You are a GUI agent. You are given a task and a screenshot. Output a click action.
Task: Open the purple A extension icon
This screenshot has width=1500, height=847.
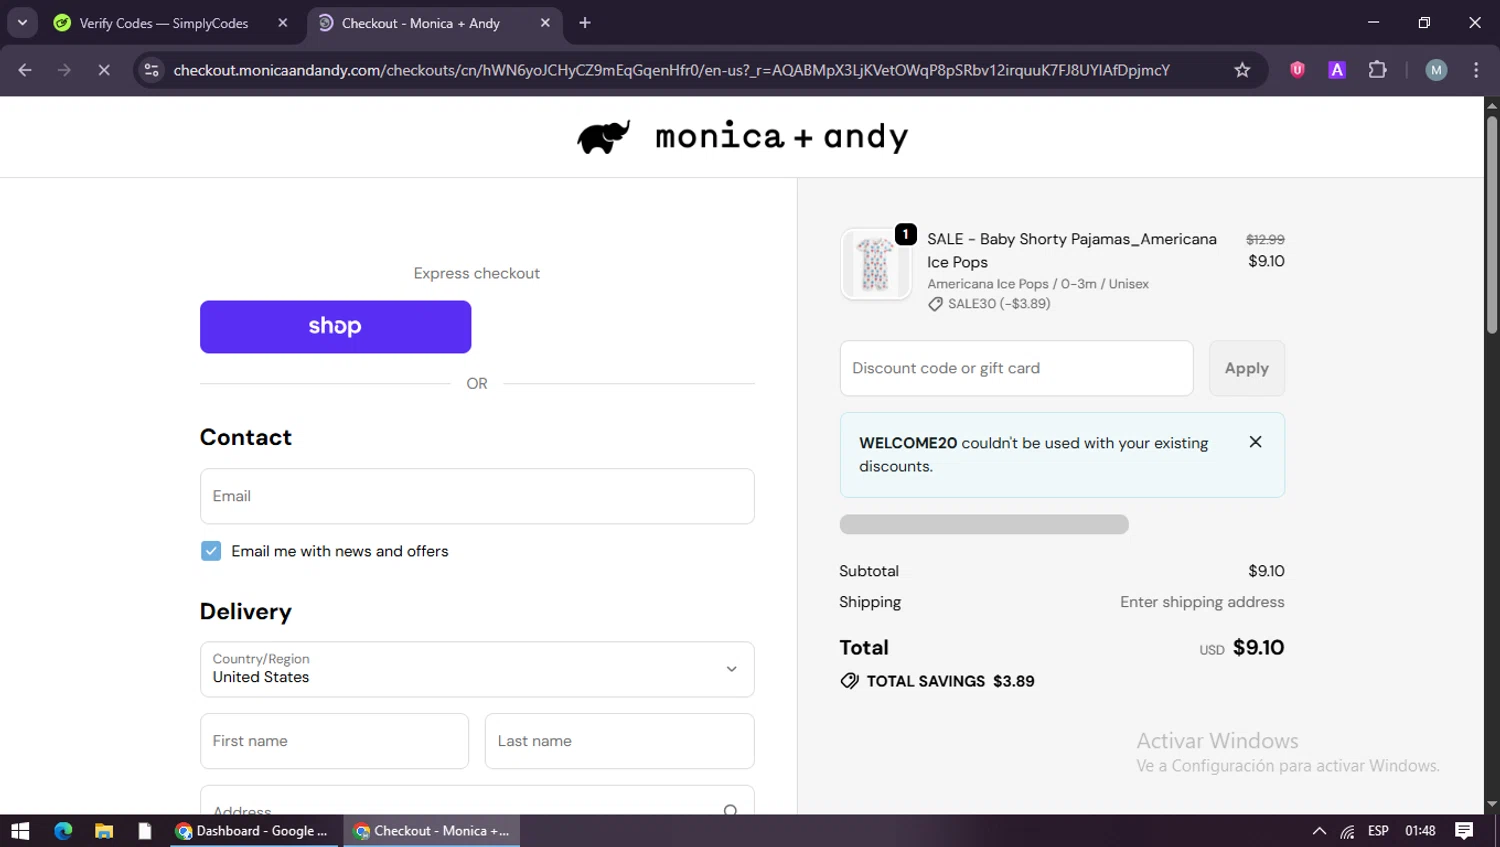click(1337, 70)
